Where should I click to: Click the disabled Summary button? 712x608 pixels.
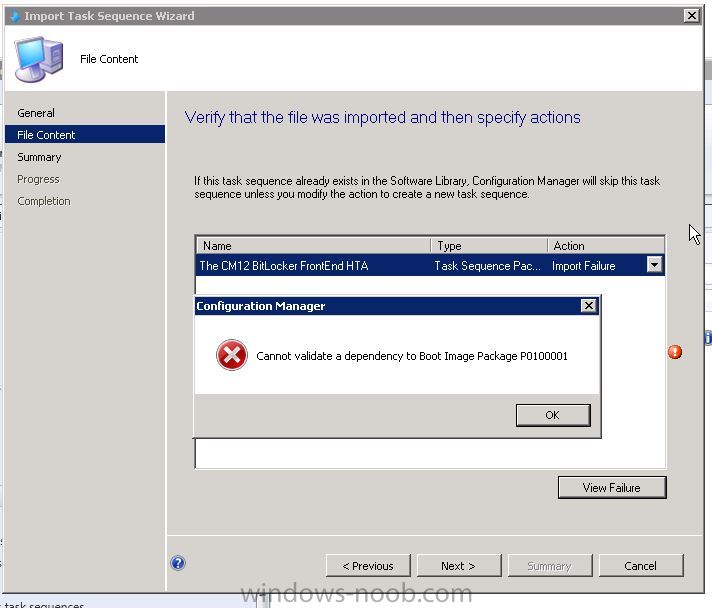[x=550, y=565]
